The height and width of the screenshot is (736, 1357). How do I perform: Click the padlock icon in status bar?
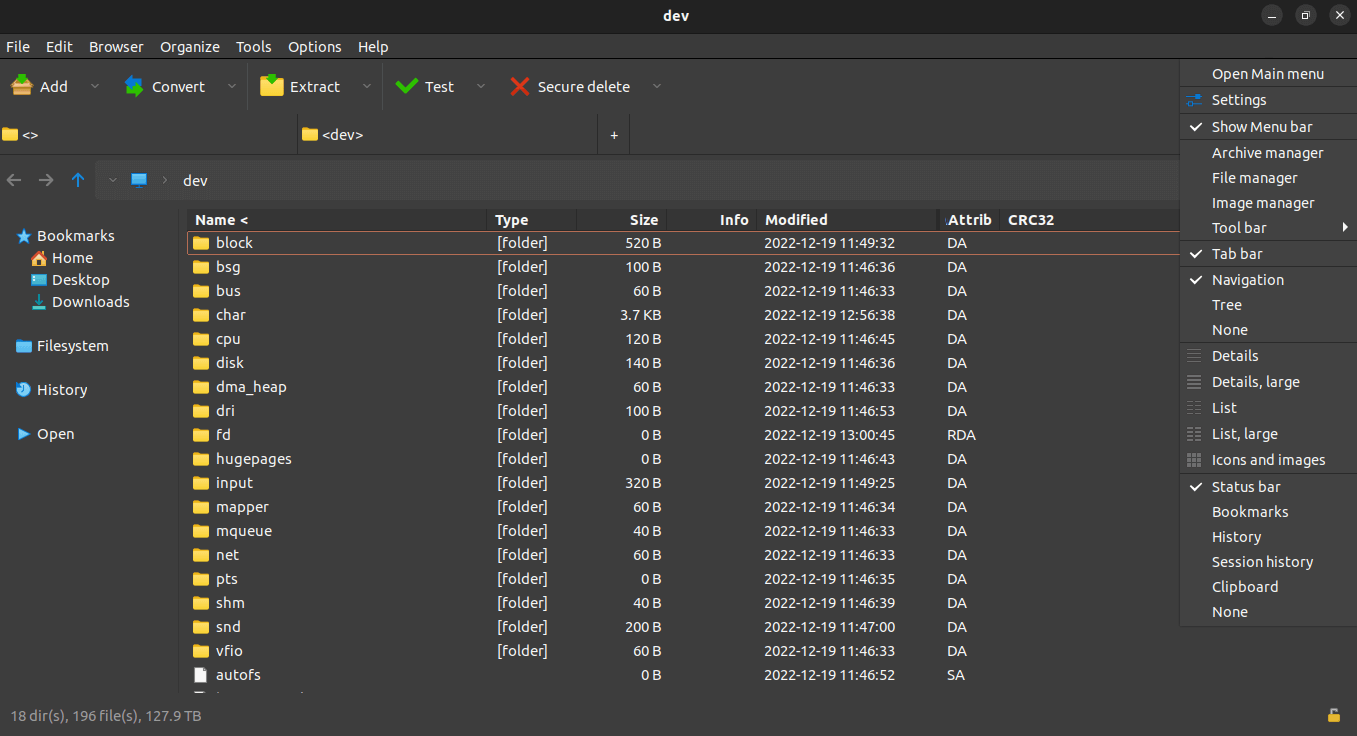pyautogui.click(x=1333, y=715)
